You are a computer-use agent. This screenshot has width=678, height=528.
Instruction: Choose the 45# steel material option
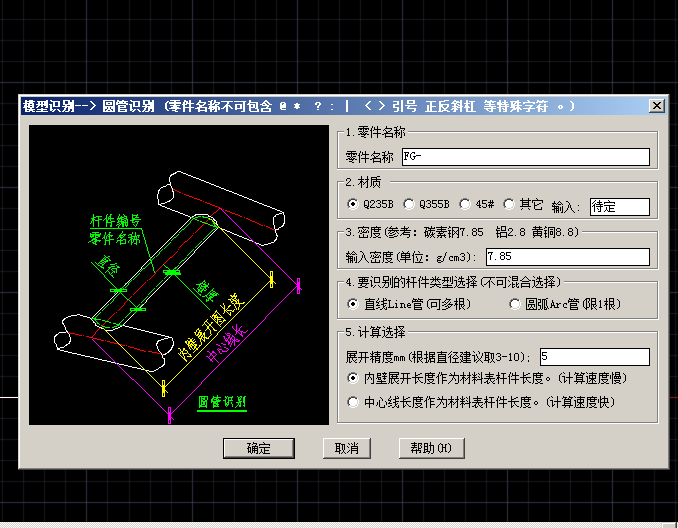click(465, 205)
